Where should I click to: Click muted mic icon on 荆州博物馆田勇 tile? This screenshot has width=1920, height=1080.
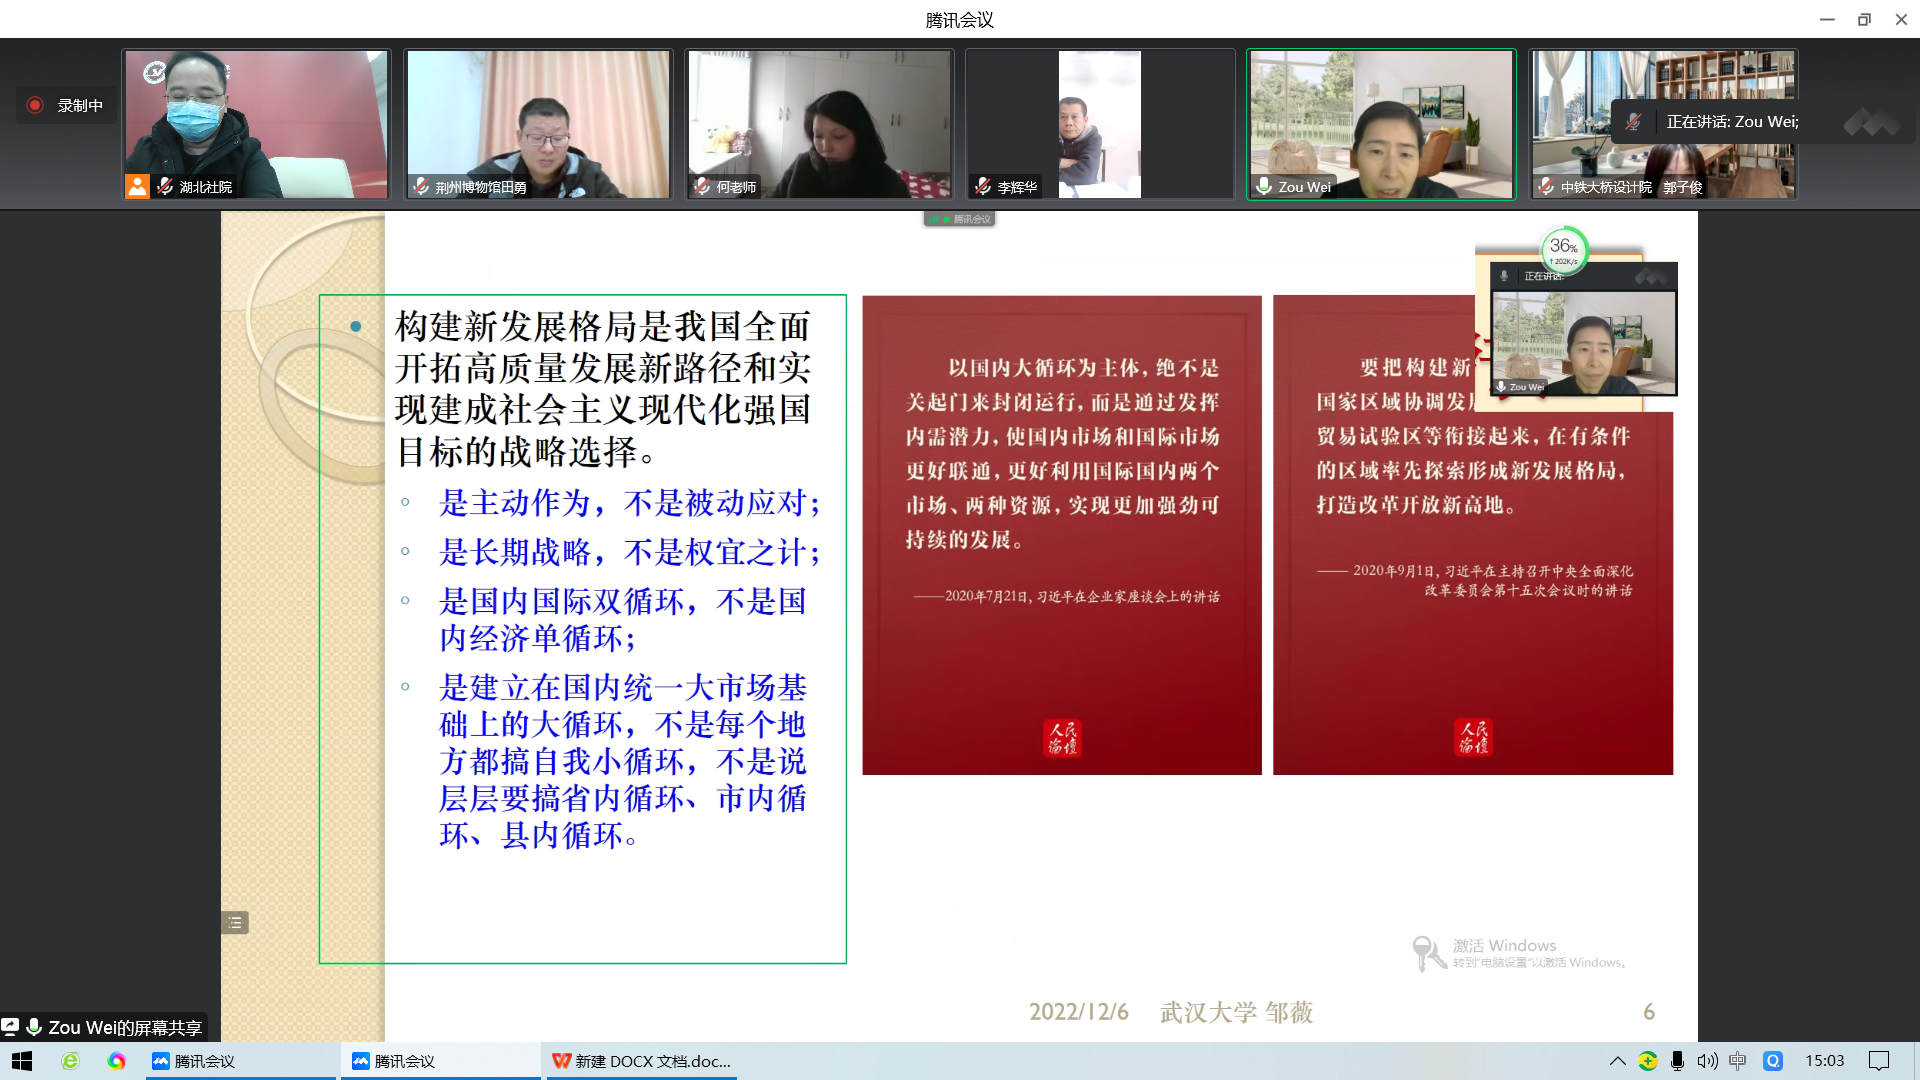click(x=421, y=186)
